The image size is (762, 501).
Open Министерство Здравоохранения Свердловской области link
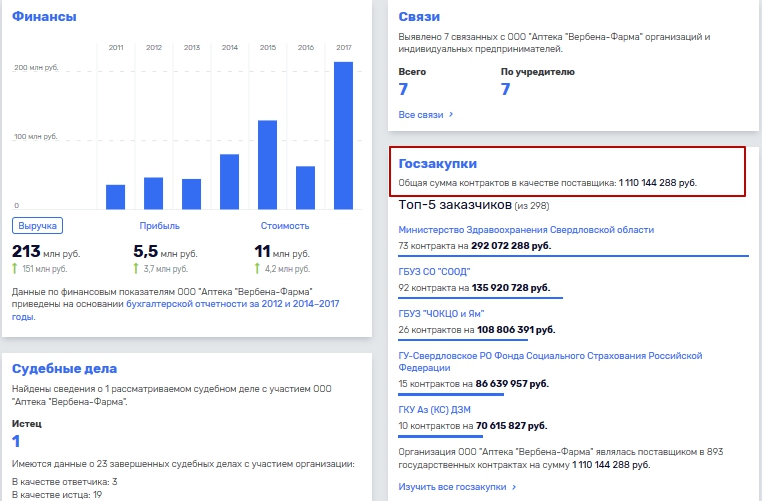tap(526, 229)
